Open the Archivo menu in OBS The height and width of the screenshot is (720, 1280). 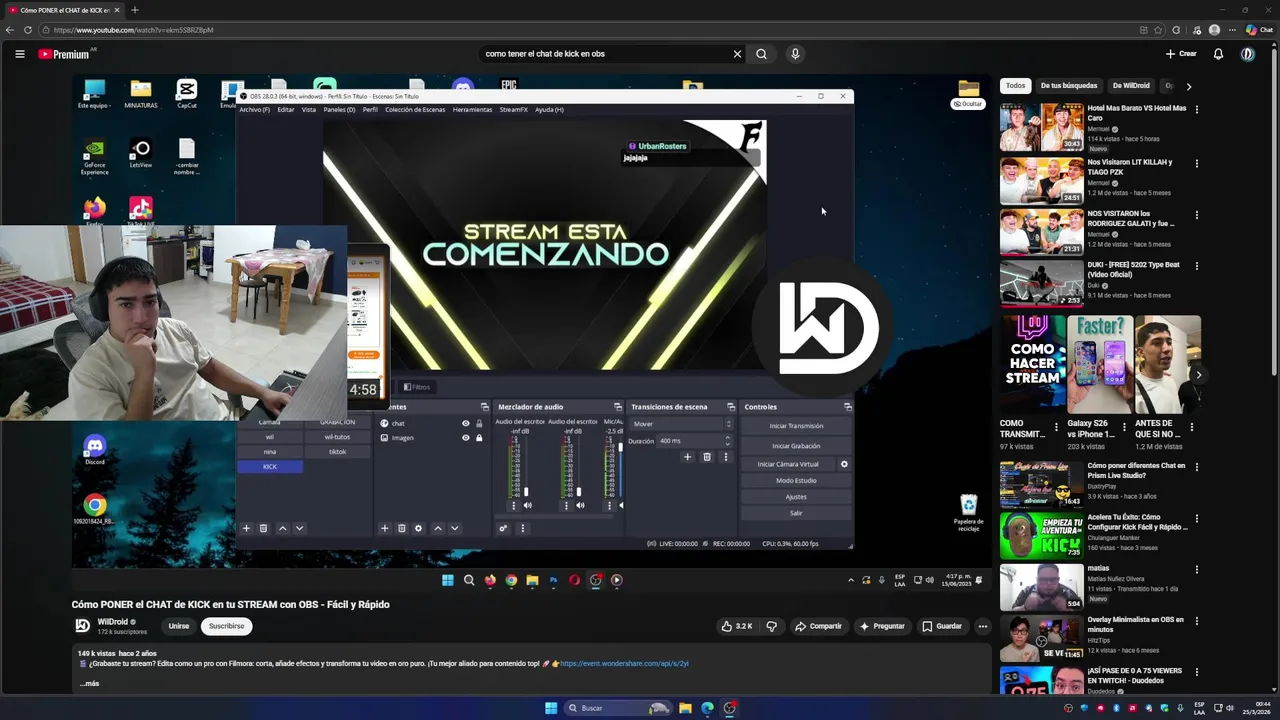point(254,110)
